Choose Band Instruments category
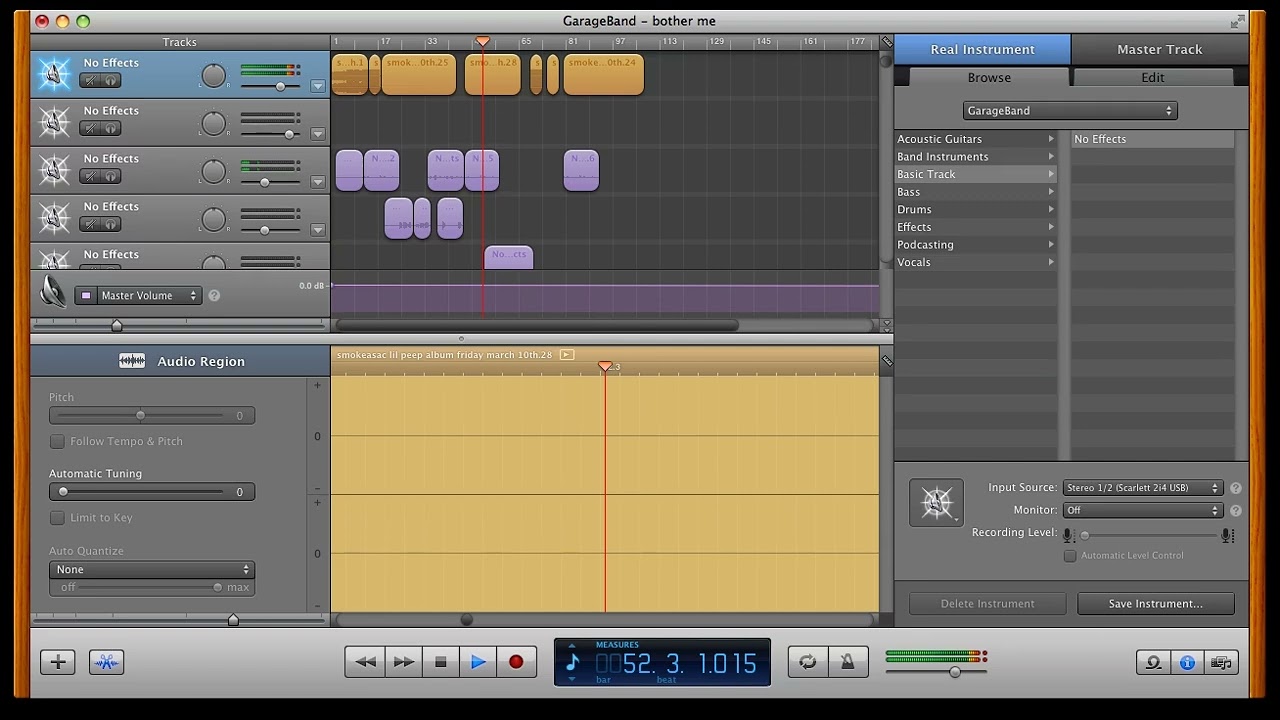Viewport: 1280px width, 720px height. tap(976, 157)
